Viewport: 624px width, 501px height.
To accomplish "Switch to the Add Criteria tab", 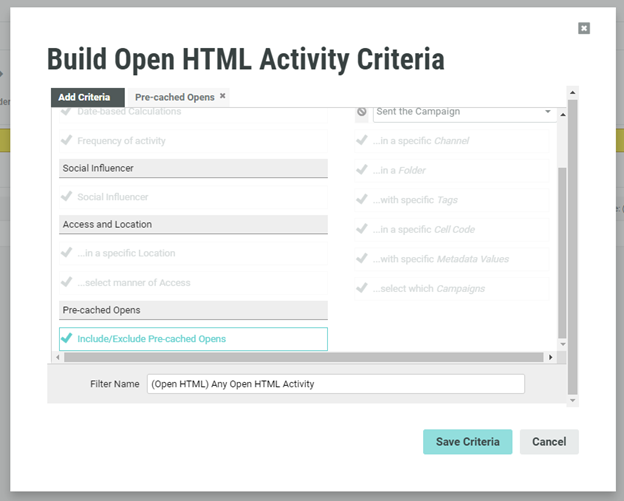I will 87,97.
